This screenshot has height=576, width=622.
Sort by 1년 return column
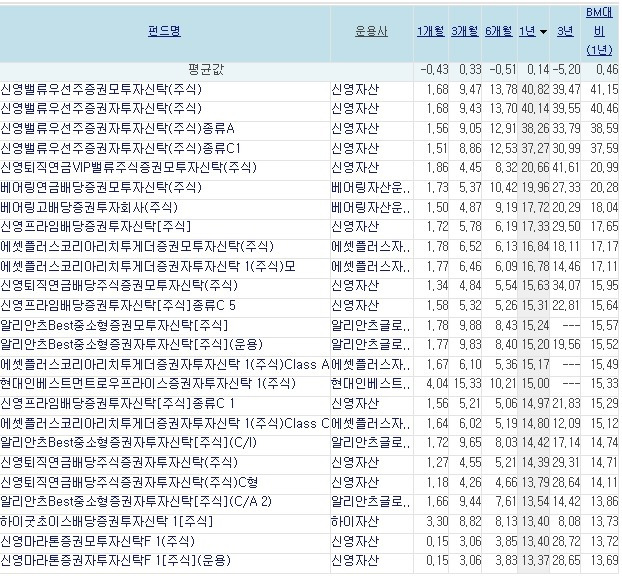pos(527,31)
